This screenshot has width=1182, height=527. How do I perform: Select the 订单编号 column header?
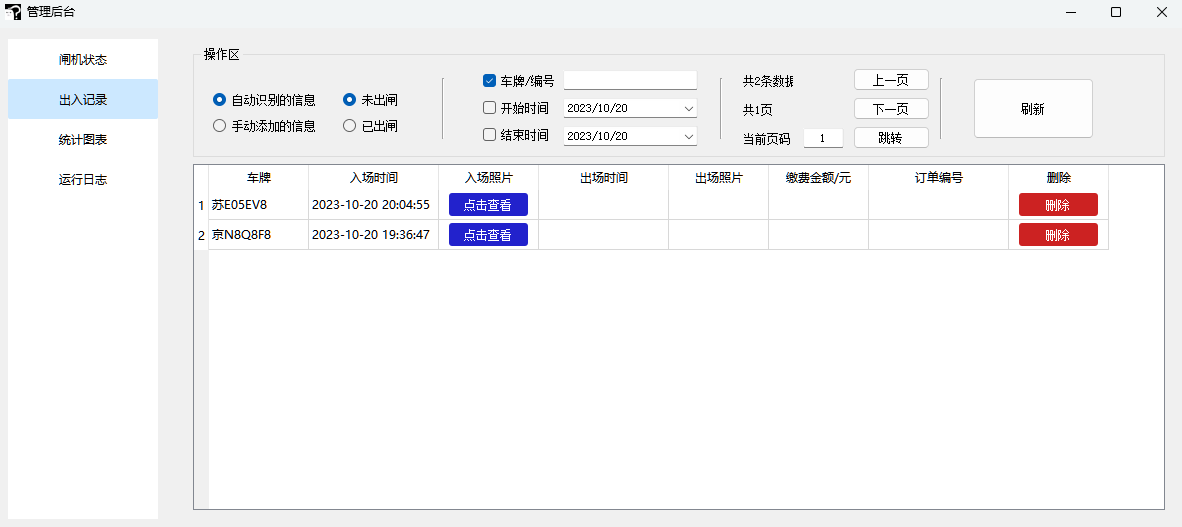tap(939, 178)
